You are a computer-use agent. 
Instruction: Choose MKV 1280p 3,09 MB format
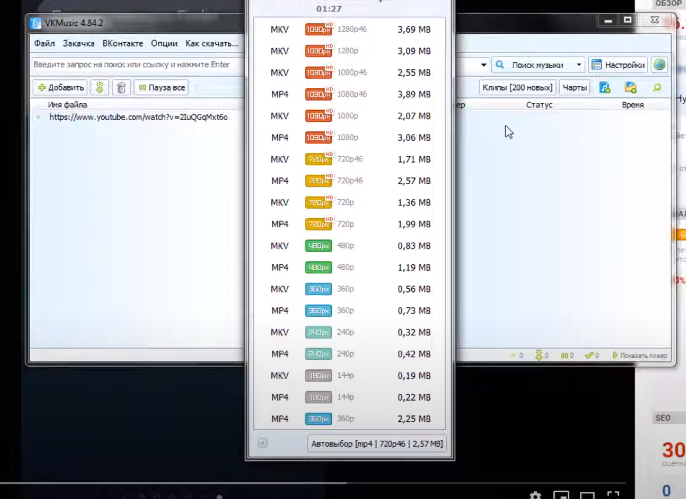[350, 51]
